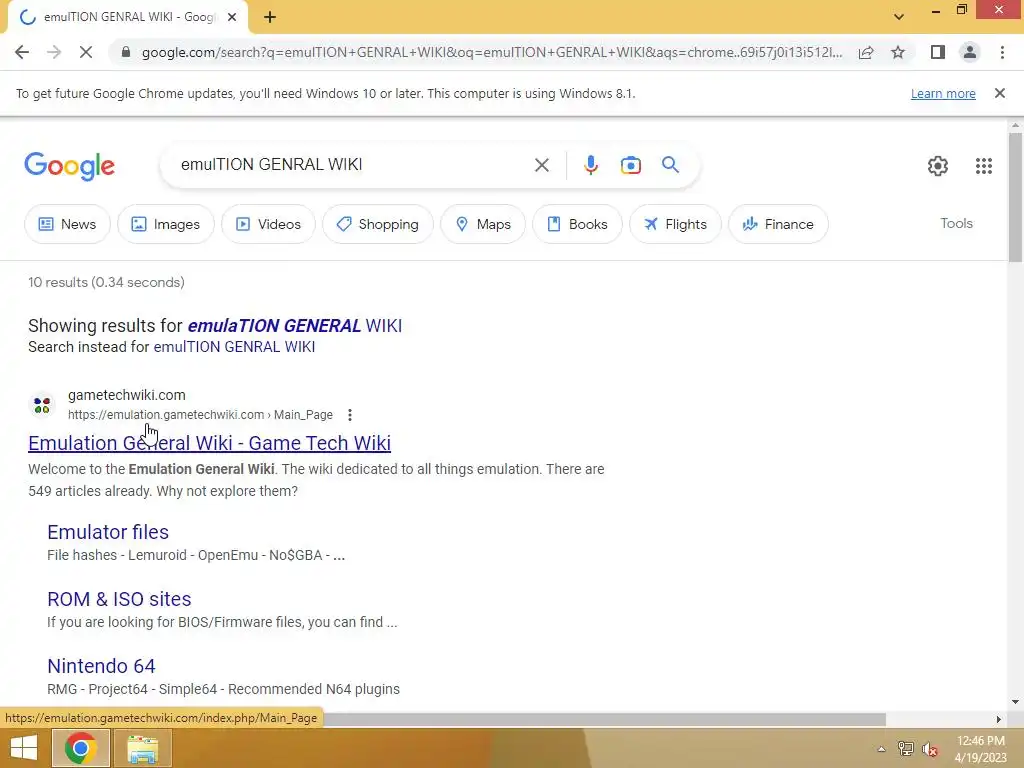Search instead for emulTION GENRAL WIKI
The image size is (1024, 768).
[x=234, y=347]
